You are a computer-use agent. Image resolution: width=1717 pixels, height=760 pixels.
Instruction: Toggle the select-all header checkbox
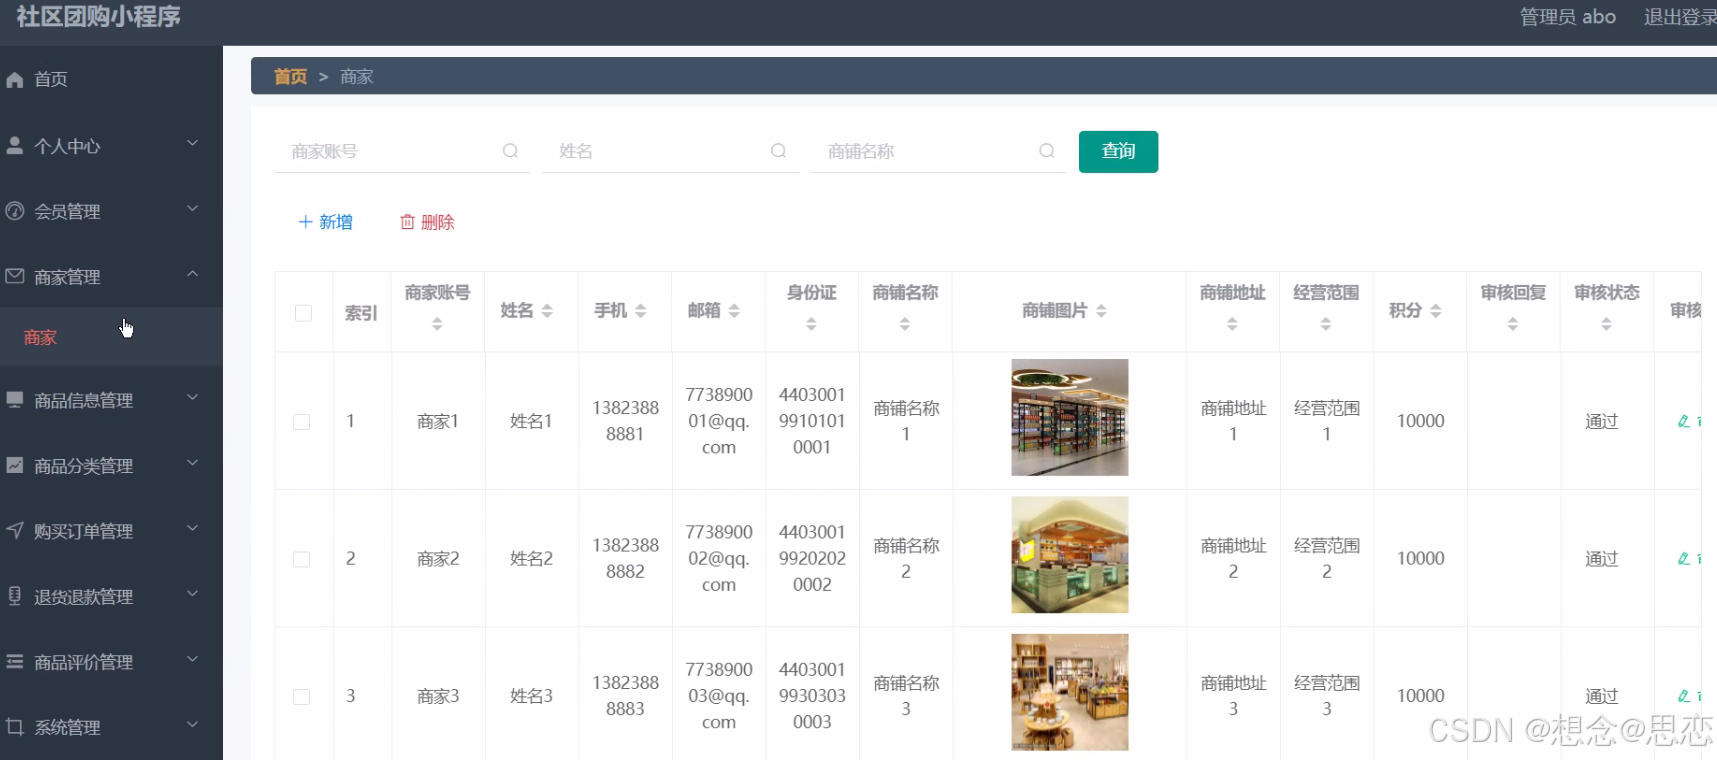click(304, 313)
